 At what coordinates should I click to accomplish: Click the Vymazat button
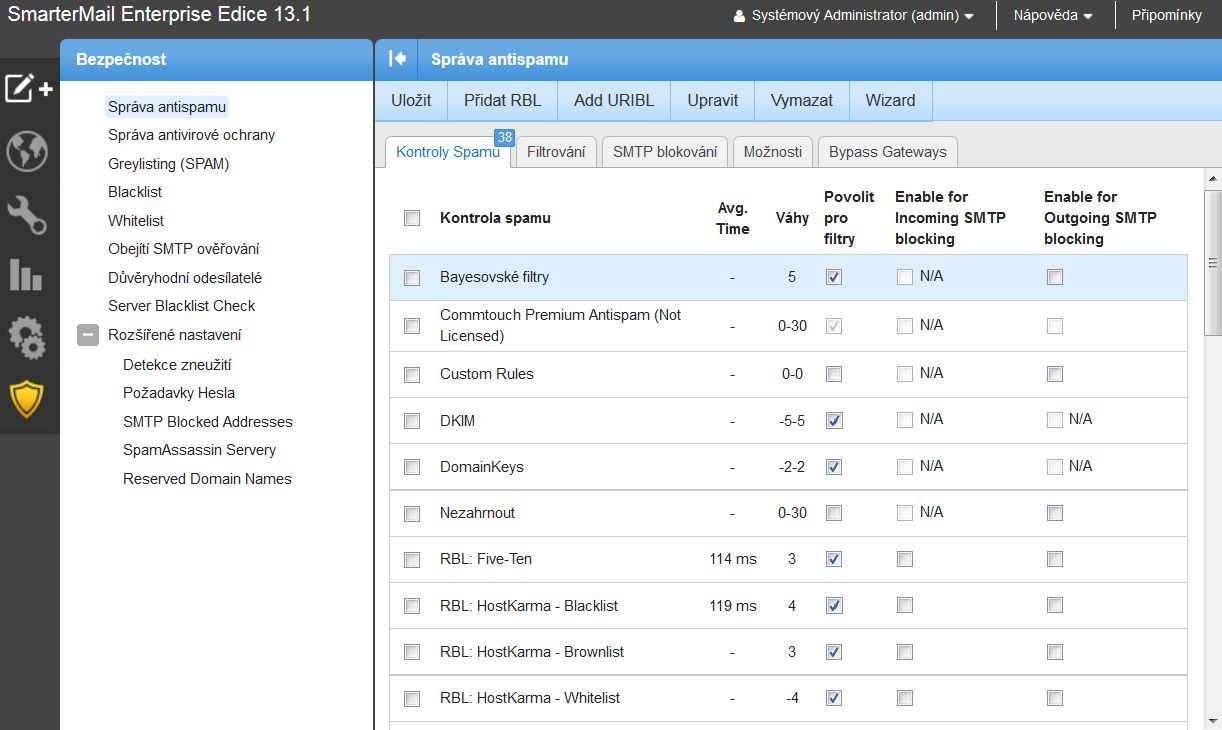(x=802, y=100)
